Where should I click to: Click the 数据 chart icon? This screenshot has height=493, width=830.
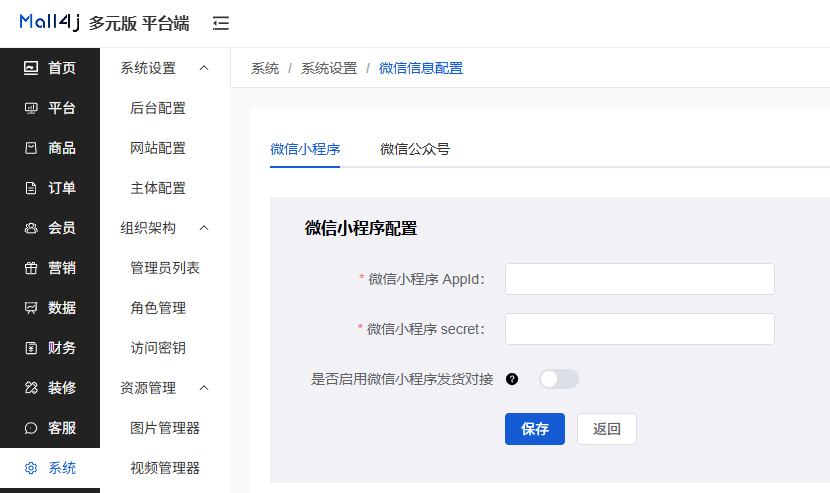[x=31, y=308]
